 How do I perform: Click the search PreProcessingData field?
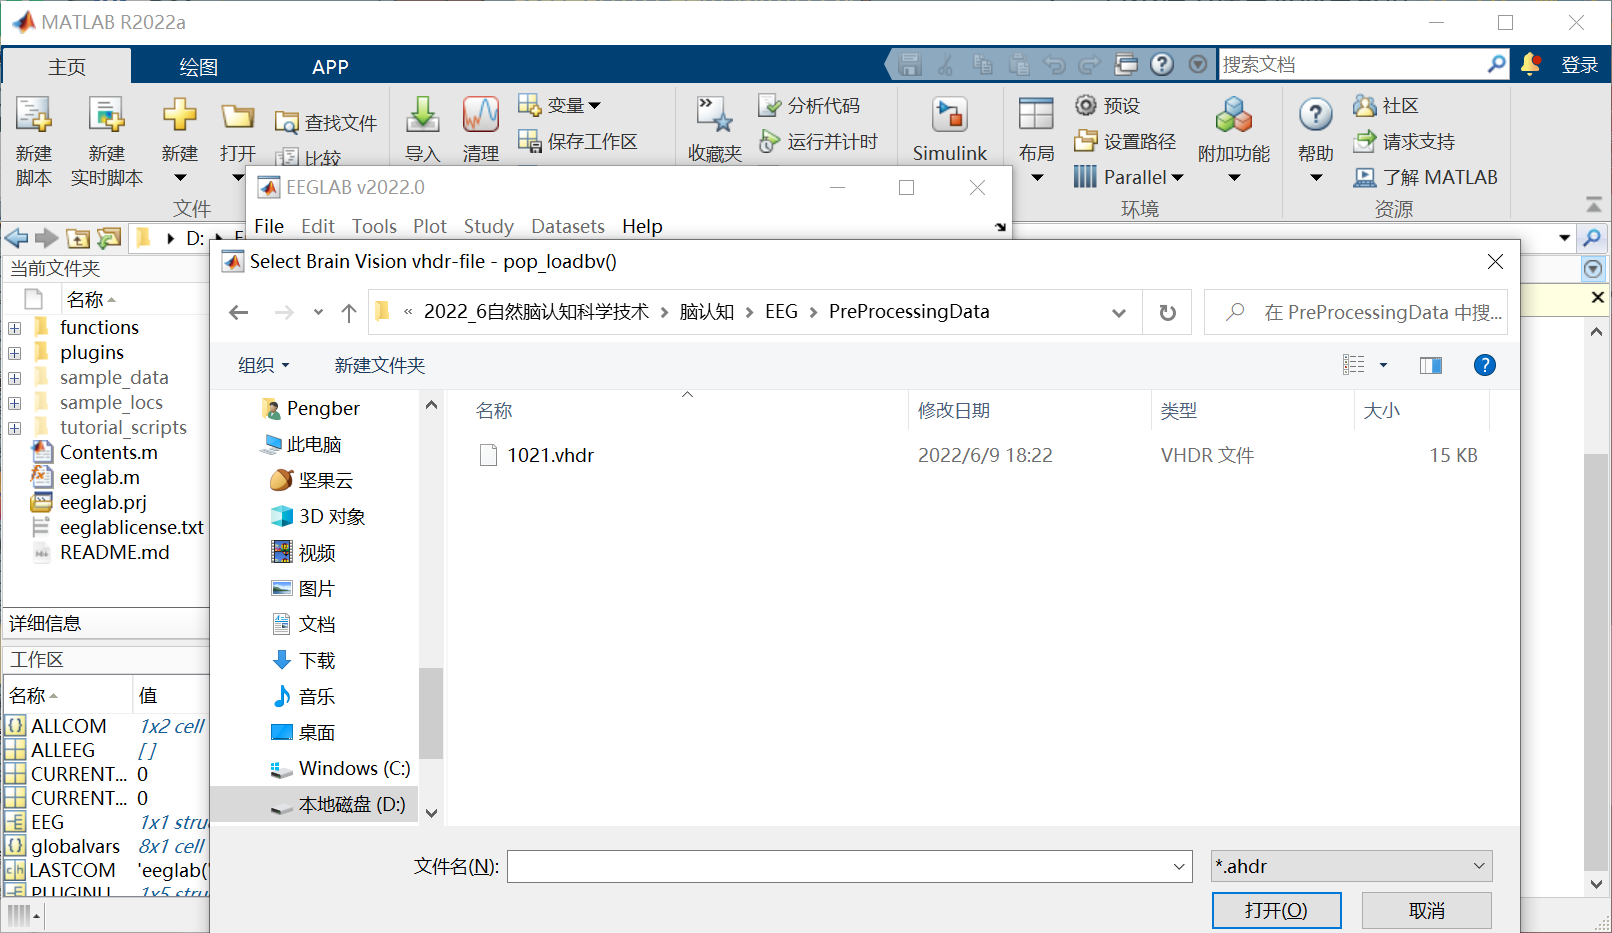[x=1356, y=312]
